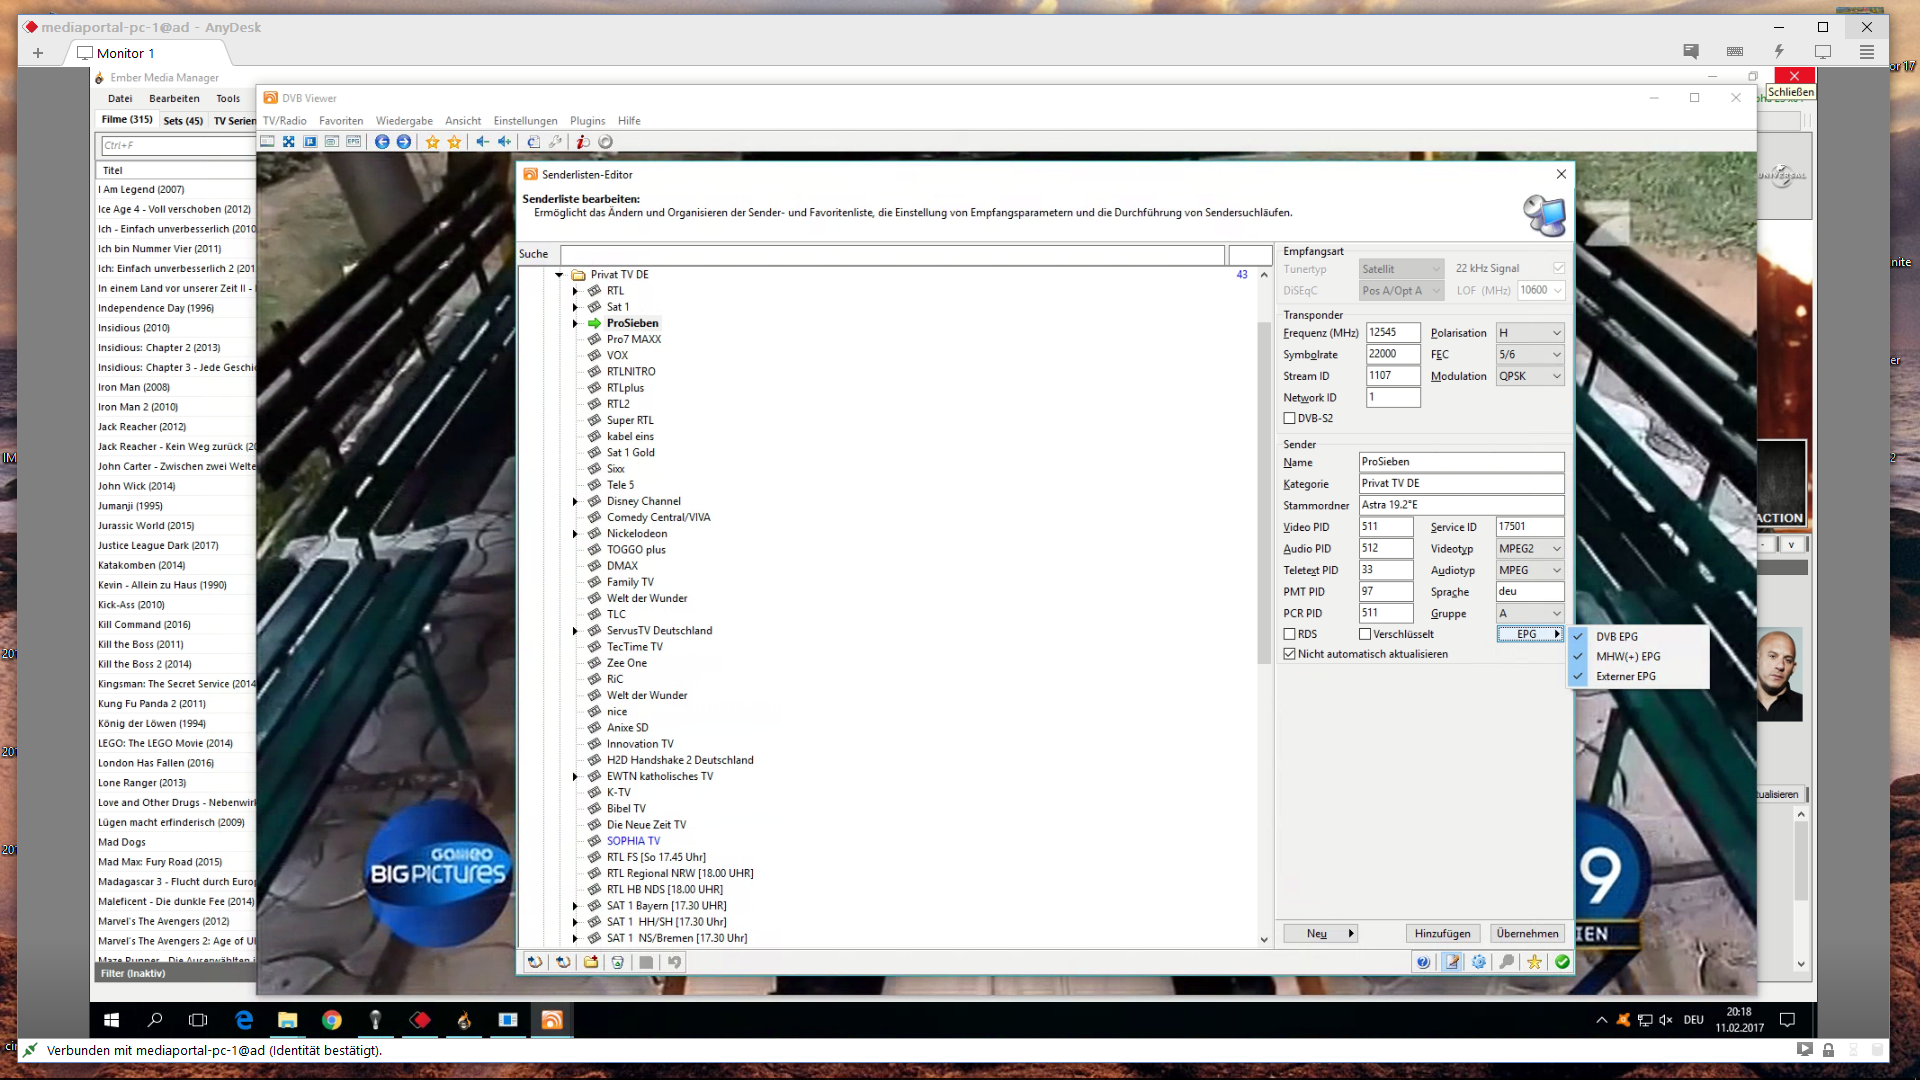Click the blue back arrow channel icon
The height and width of the screenshot is (1080, 1920).
click(382, 142)
